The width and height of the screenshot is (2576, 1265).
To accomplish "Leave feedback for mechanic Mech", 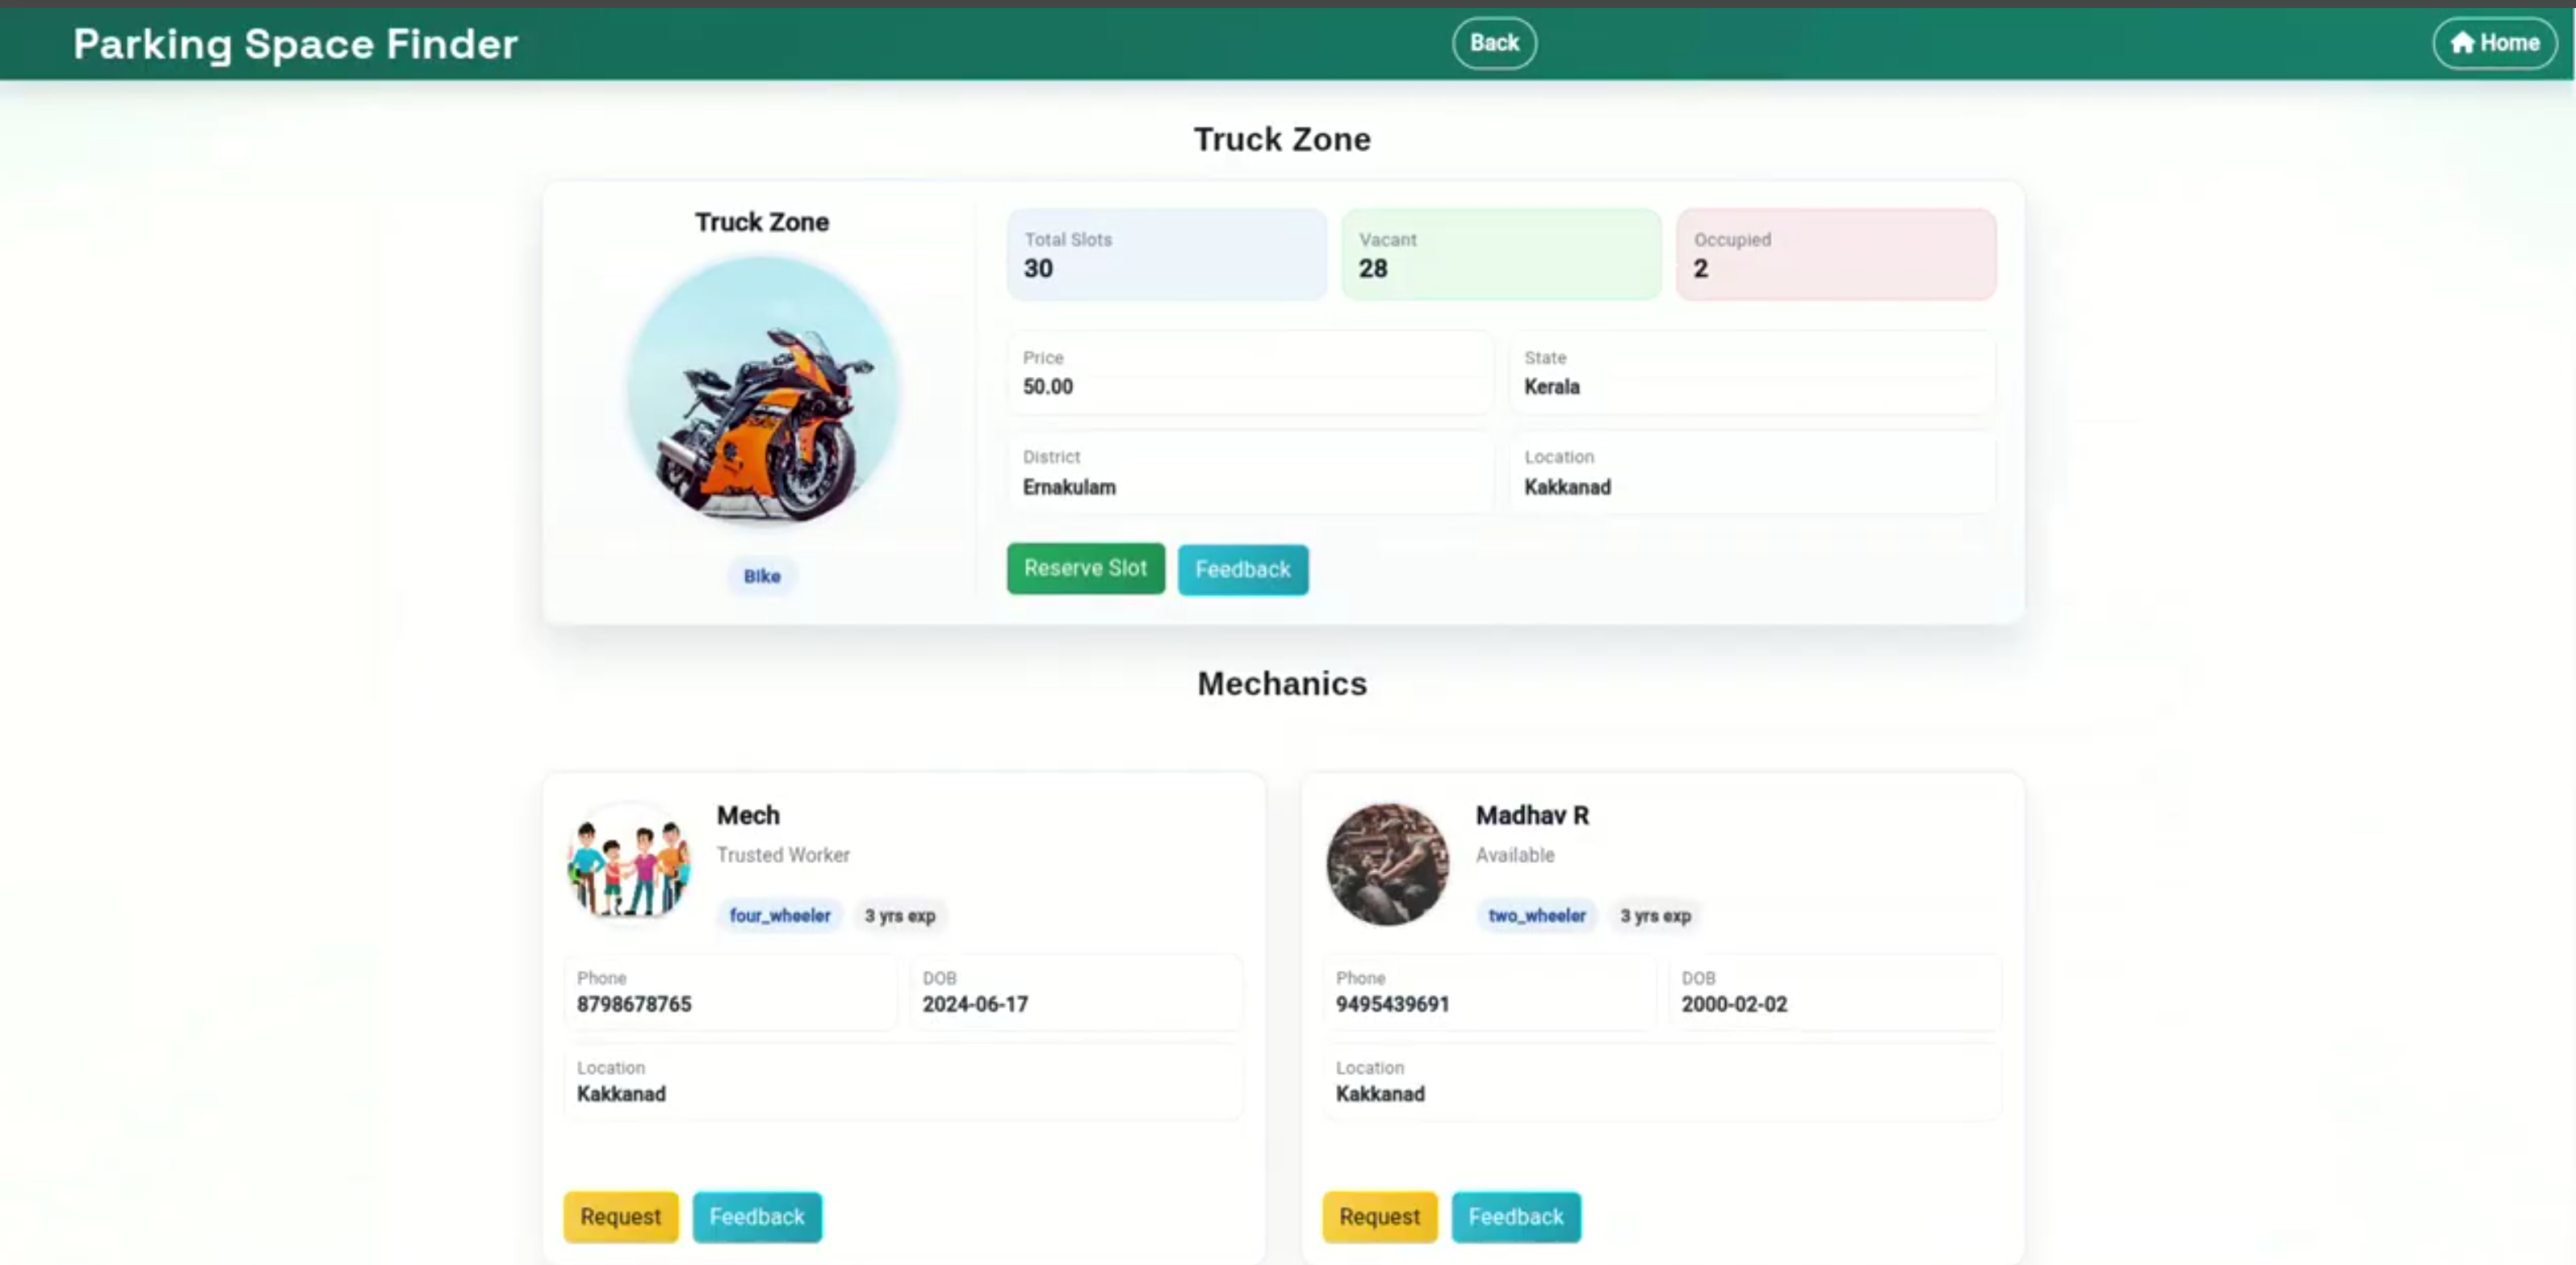I will [757, 1217].
